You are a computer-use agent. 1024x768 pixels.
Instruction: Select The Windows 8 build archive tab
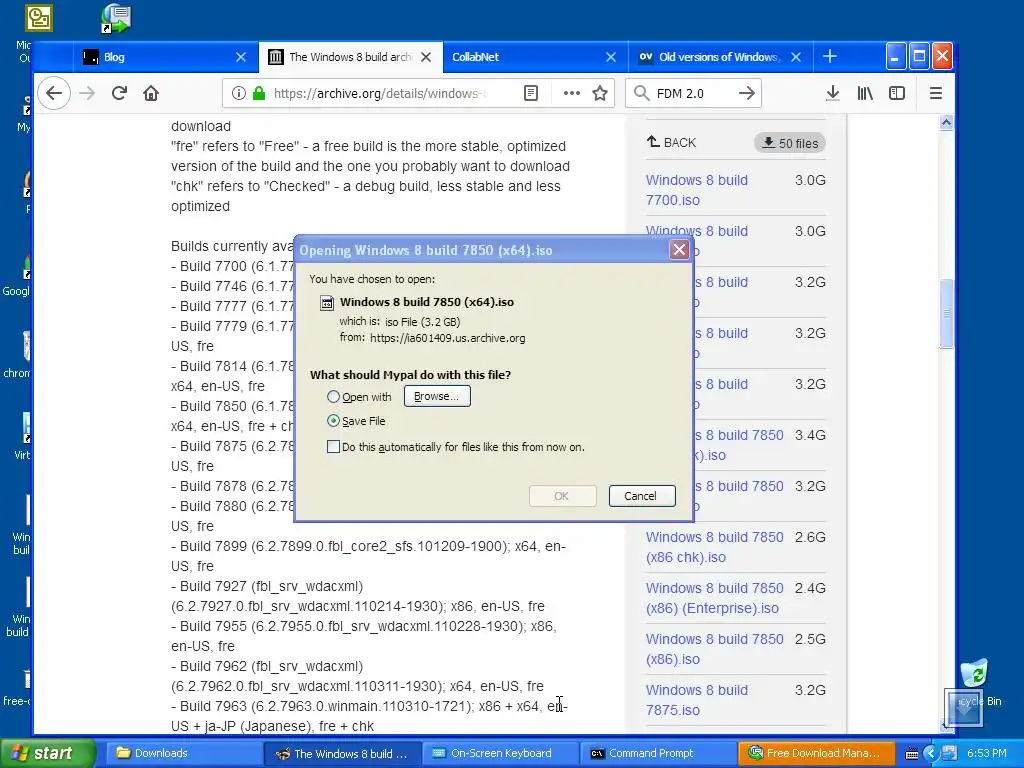tap(351, 57)
